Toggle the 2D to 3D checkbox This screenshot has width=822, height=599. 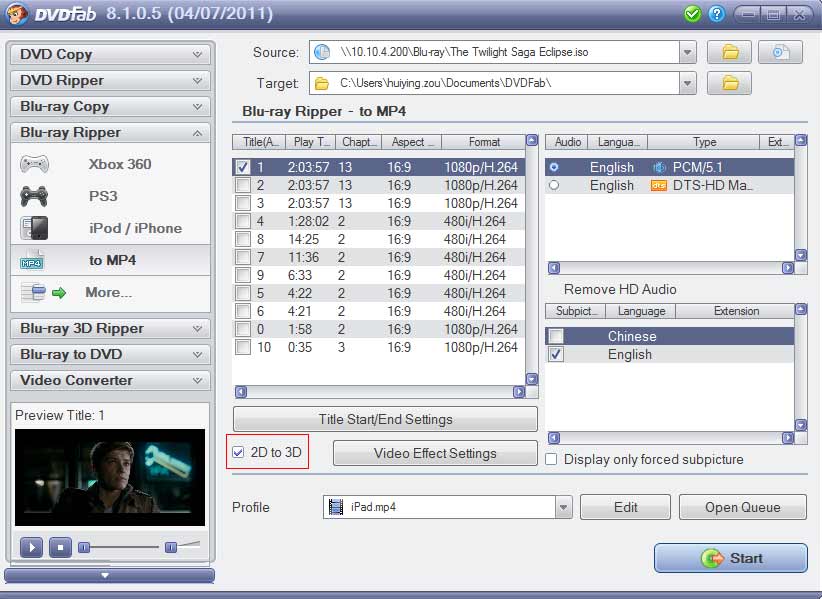pyautogui.click(x=239, y=452)
